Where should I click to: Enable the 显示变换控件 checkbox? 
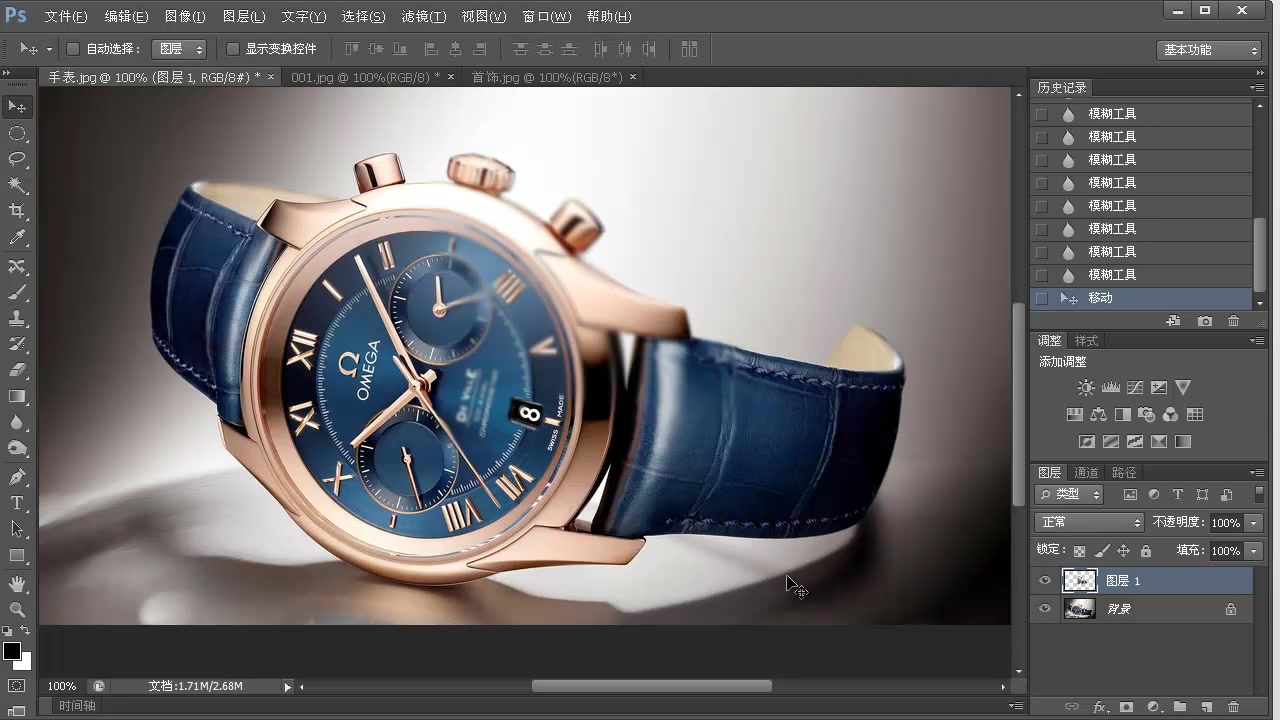(233, 49)
